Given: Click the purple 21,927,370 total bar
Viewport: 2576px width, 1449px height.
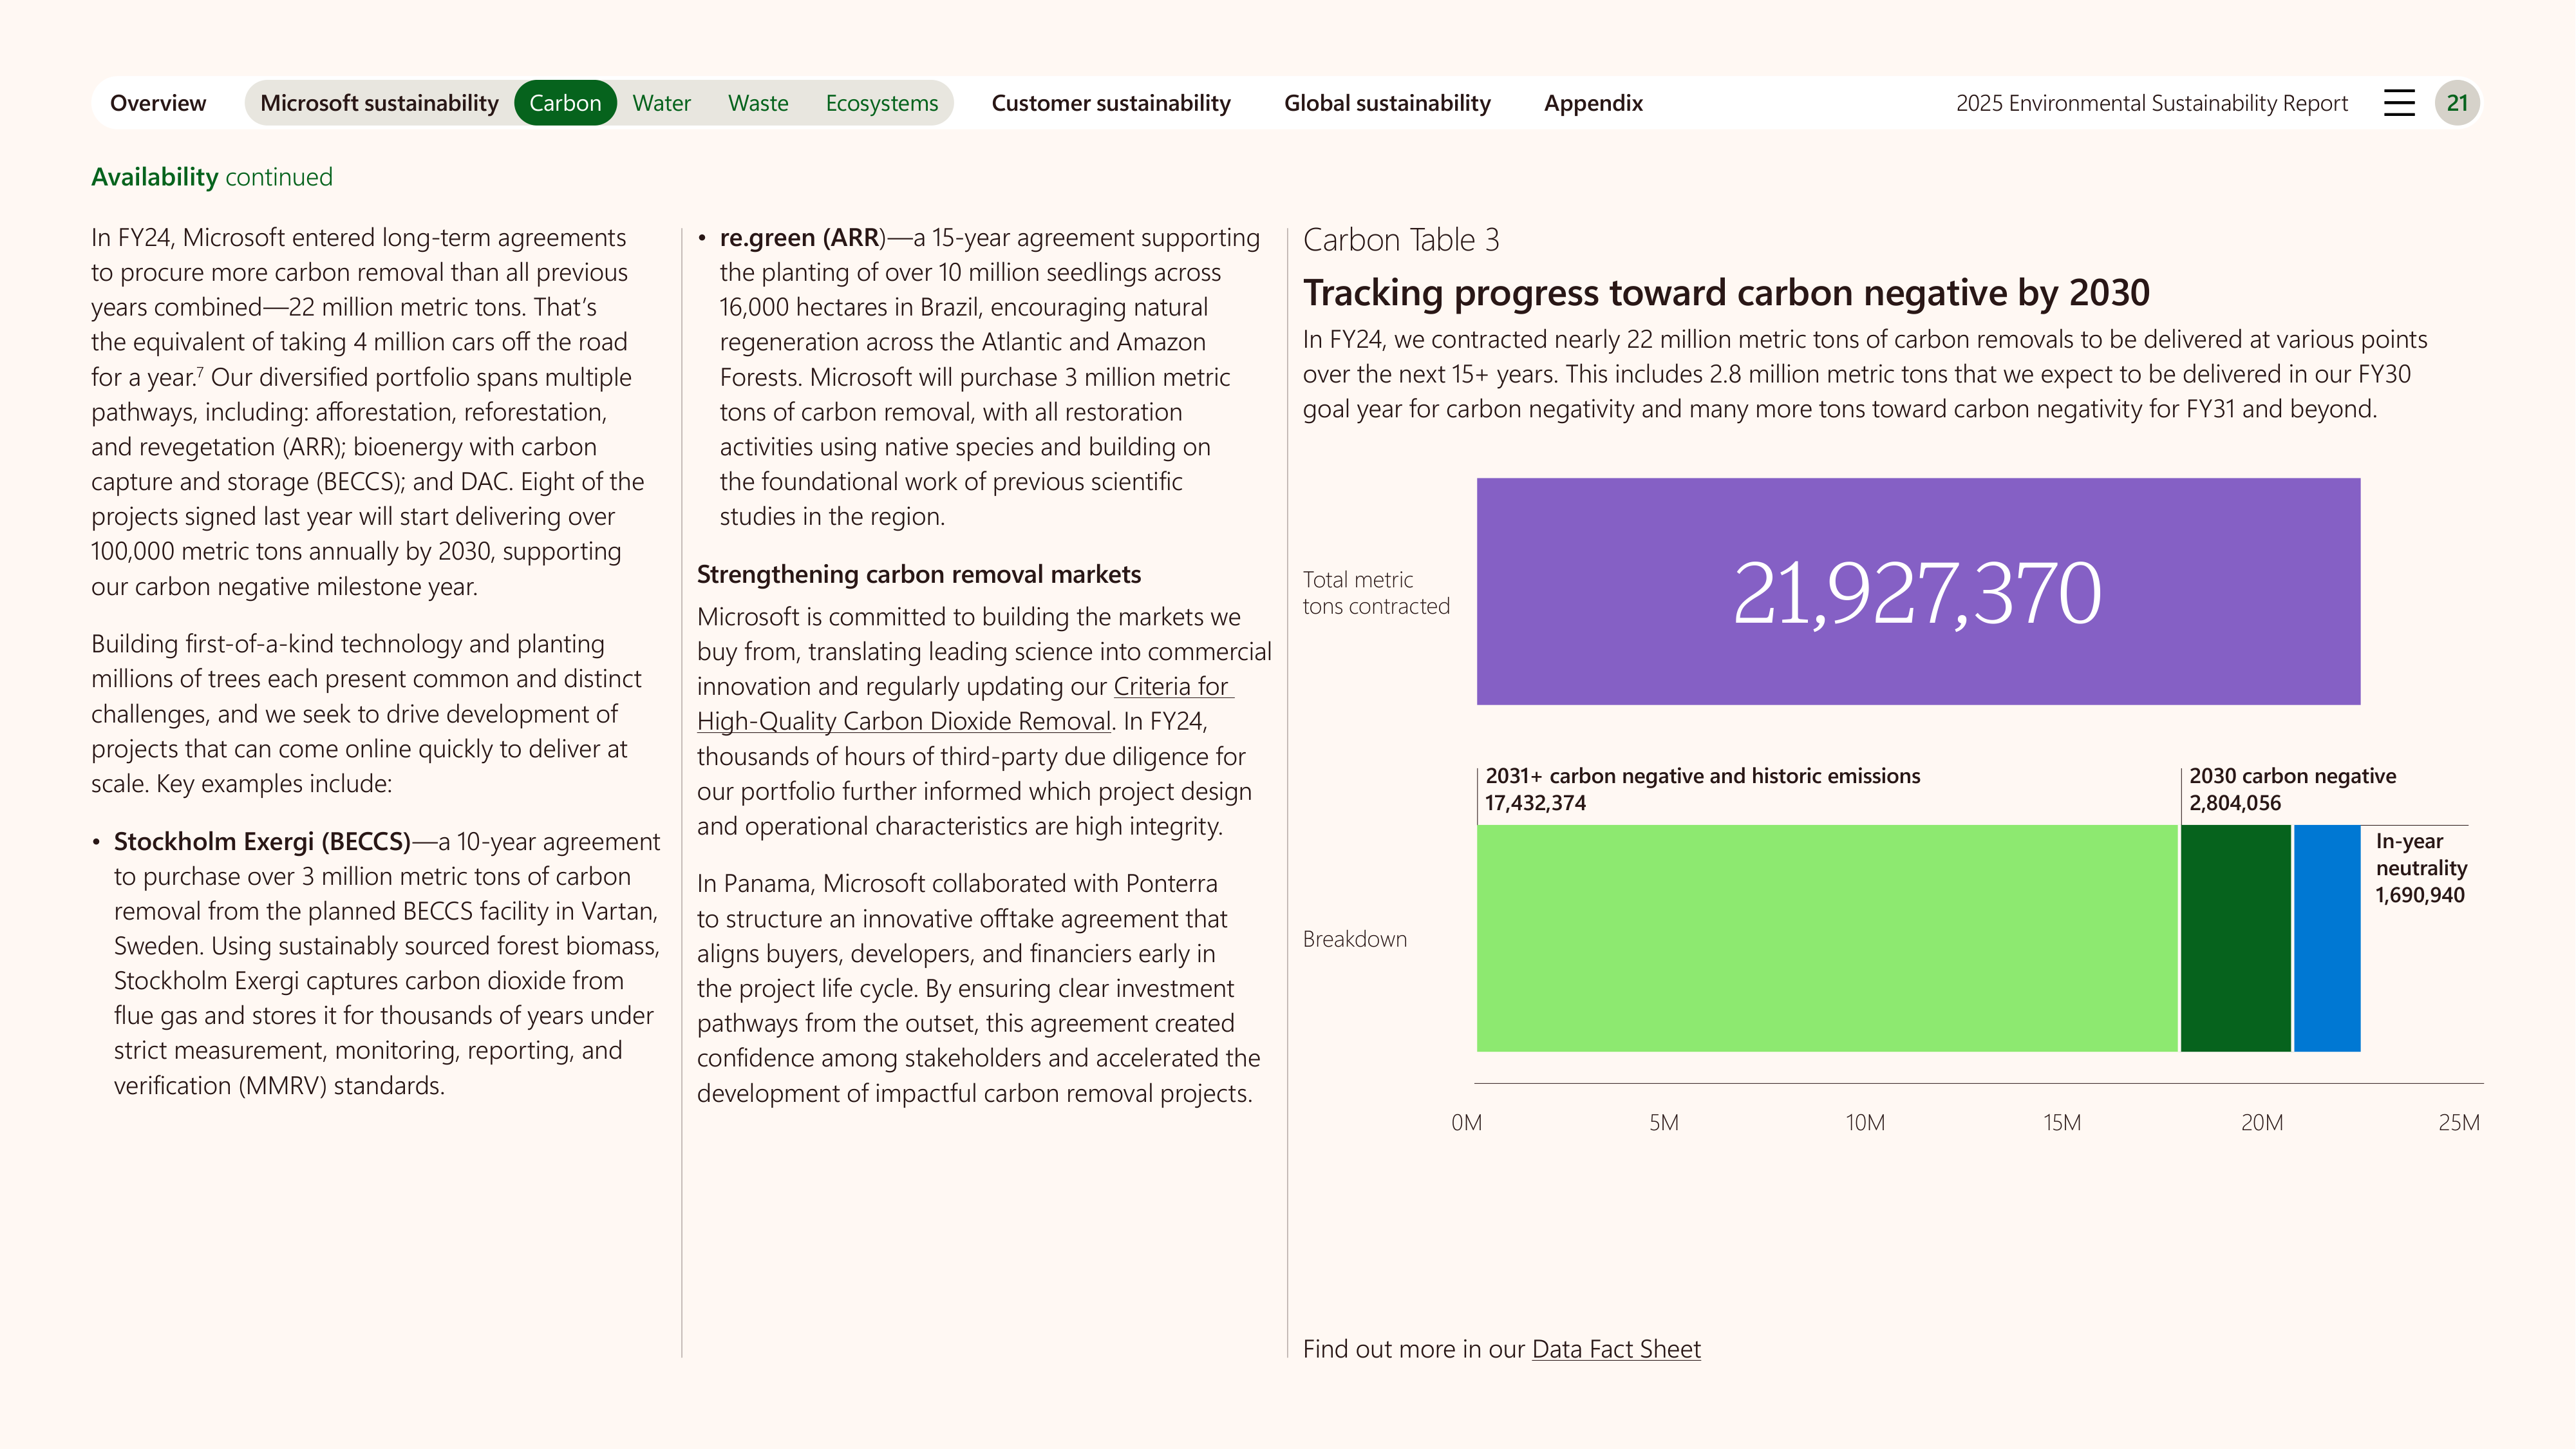Looking at the screenshot, I should 1918,592.
